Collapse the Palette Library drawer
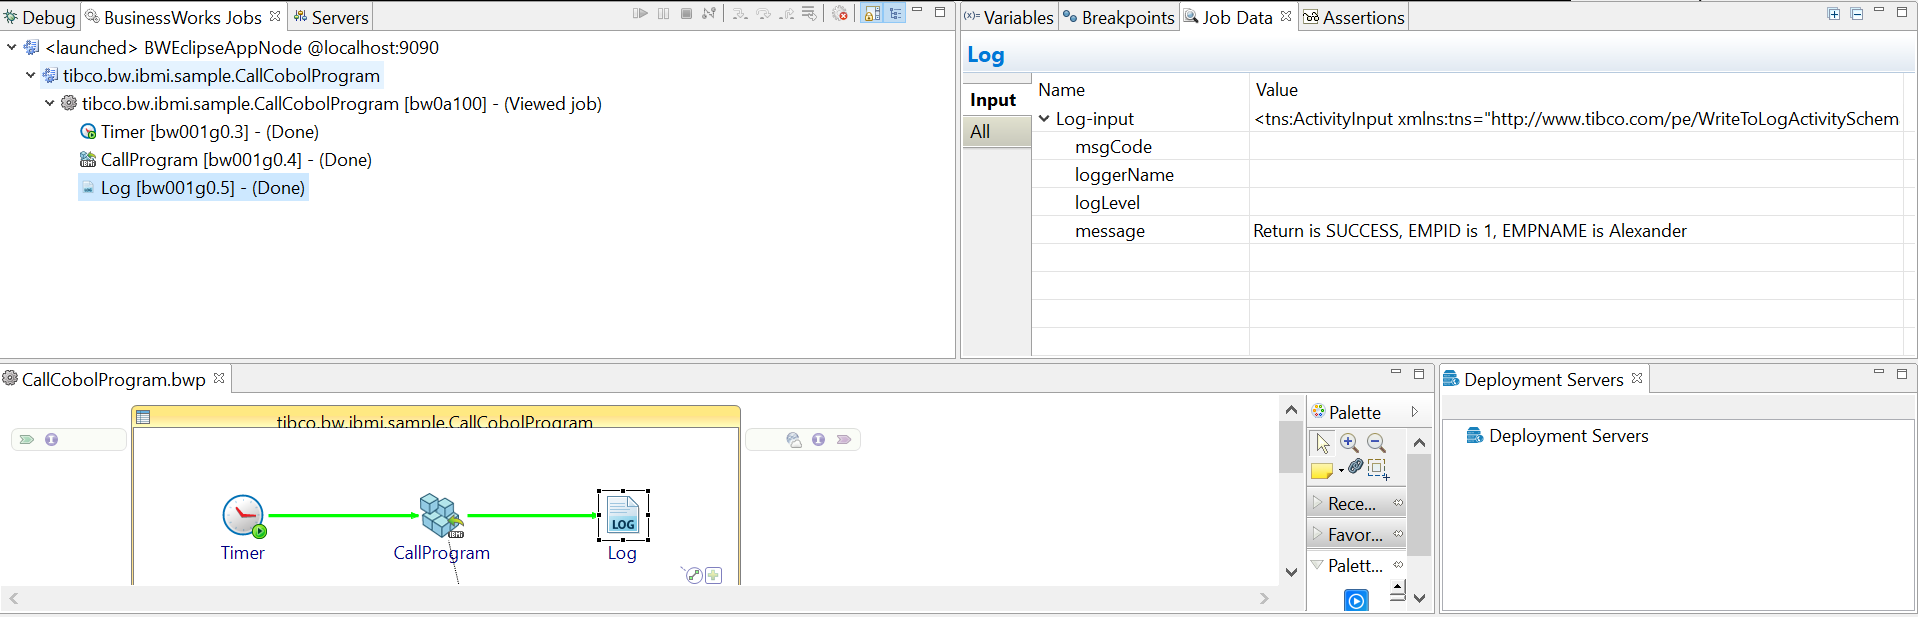 click(1318, 565)
